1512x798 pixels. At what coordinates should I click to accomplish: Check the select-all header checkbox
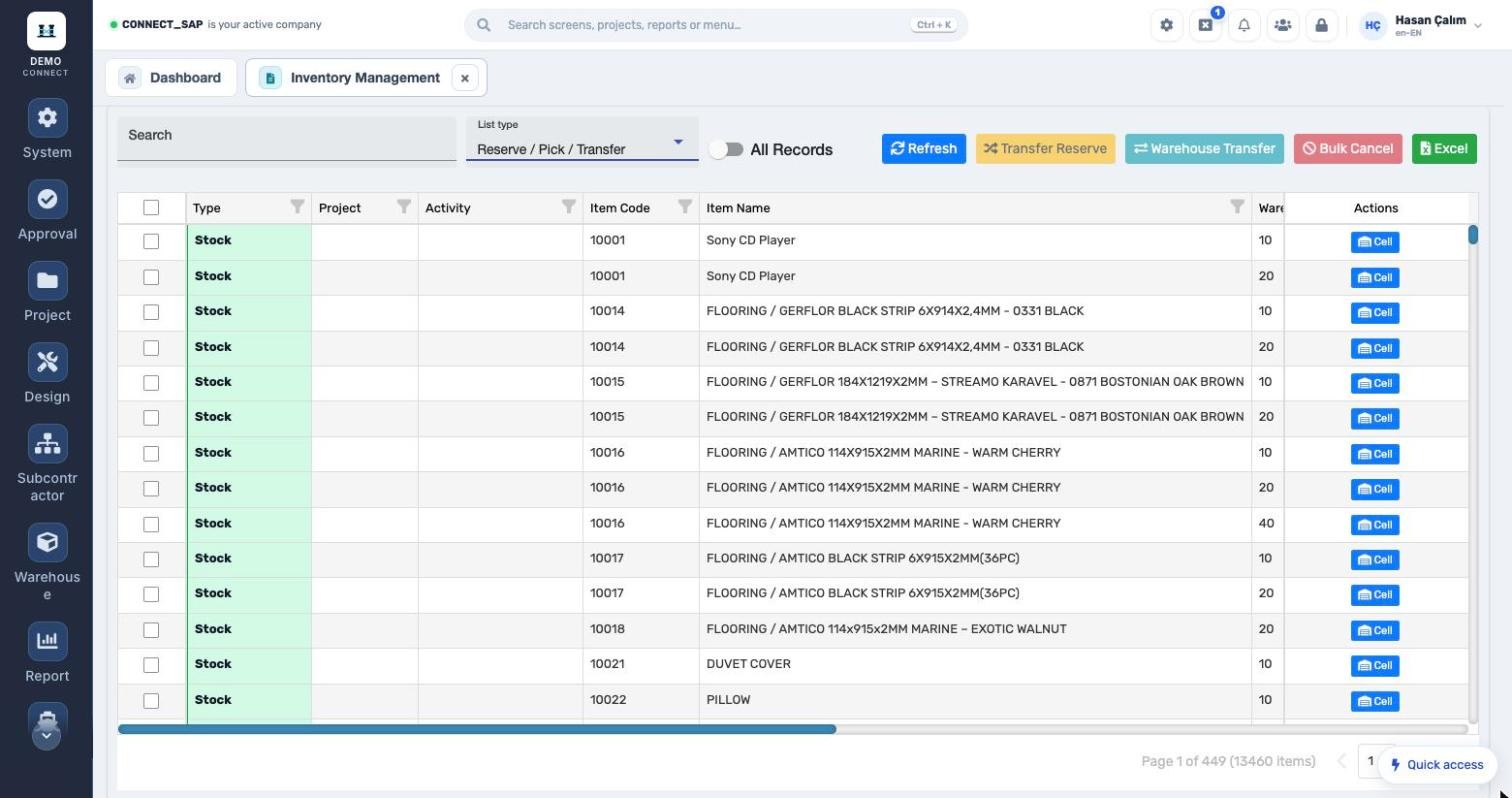point(151,207)
